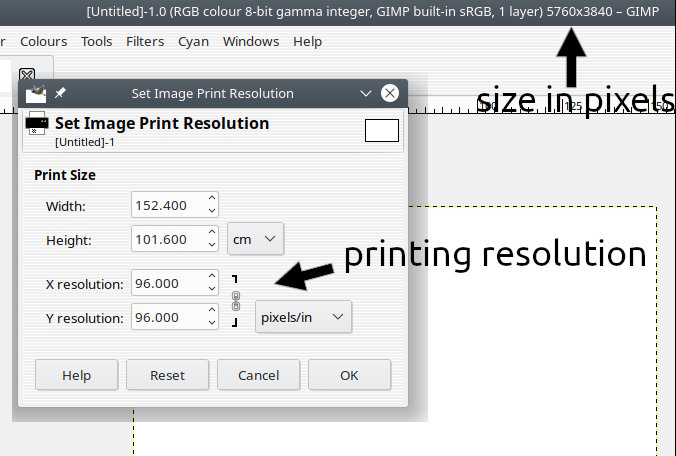Open the Tools menu
The height and width of the screenshot is (456, 676).
97,41
